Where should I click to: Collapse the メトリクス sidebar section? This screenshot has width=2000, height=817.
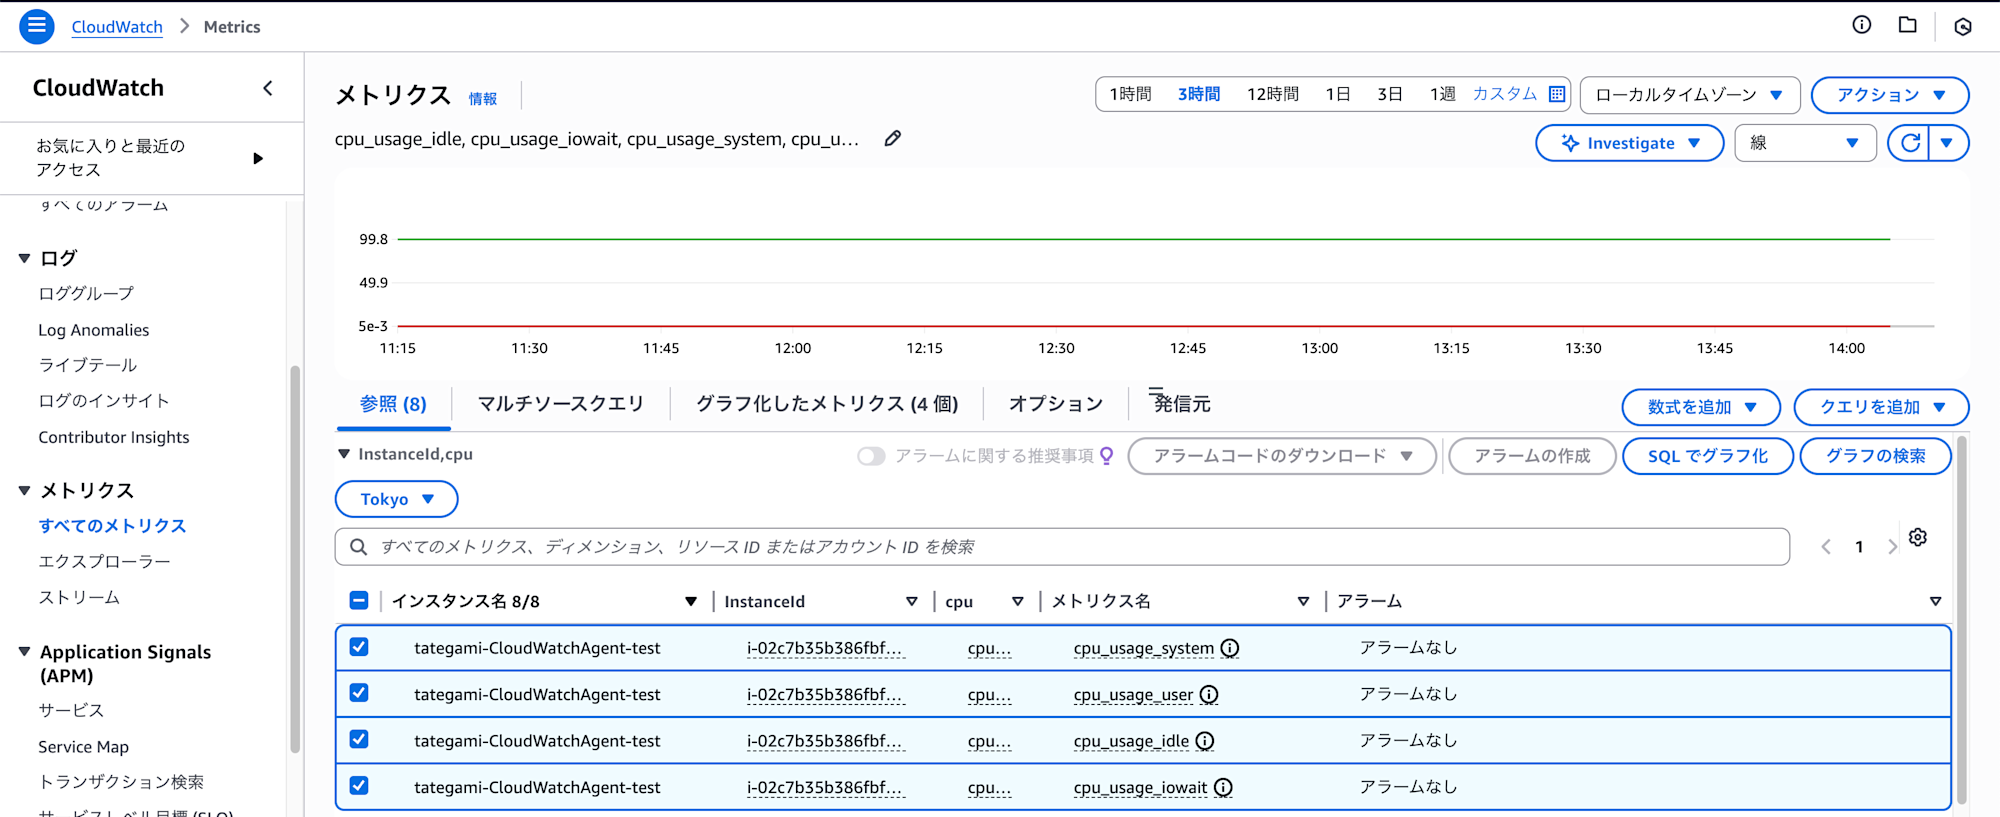24,490
